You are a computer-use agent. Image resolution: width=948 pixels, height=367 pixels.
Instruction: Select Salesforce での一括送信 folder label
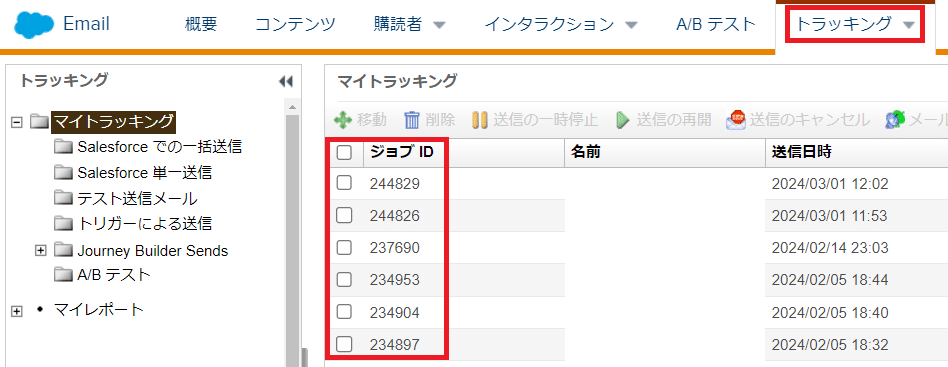pyautogui.click(x=160, y=147)
